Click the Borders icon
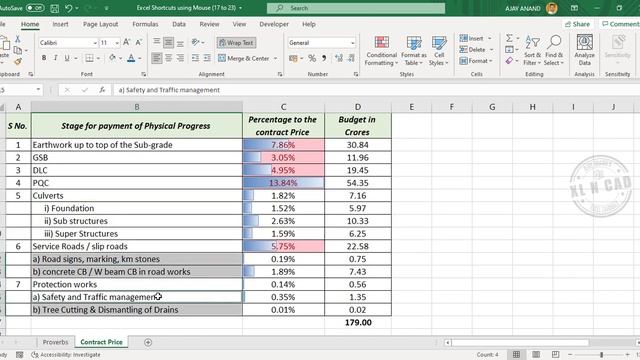 pyautogui.click(x=89, y=58)
